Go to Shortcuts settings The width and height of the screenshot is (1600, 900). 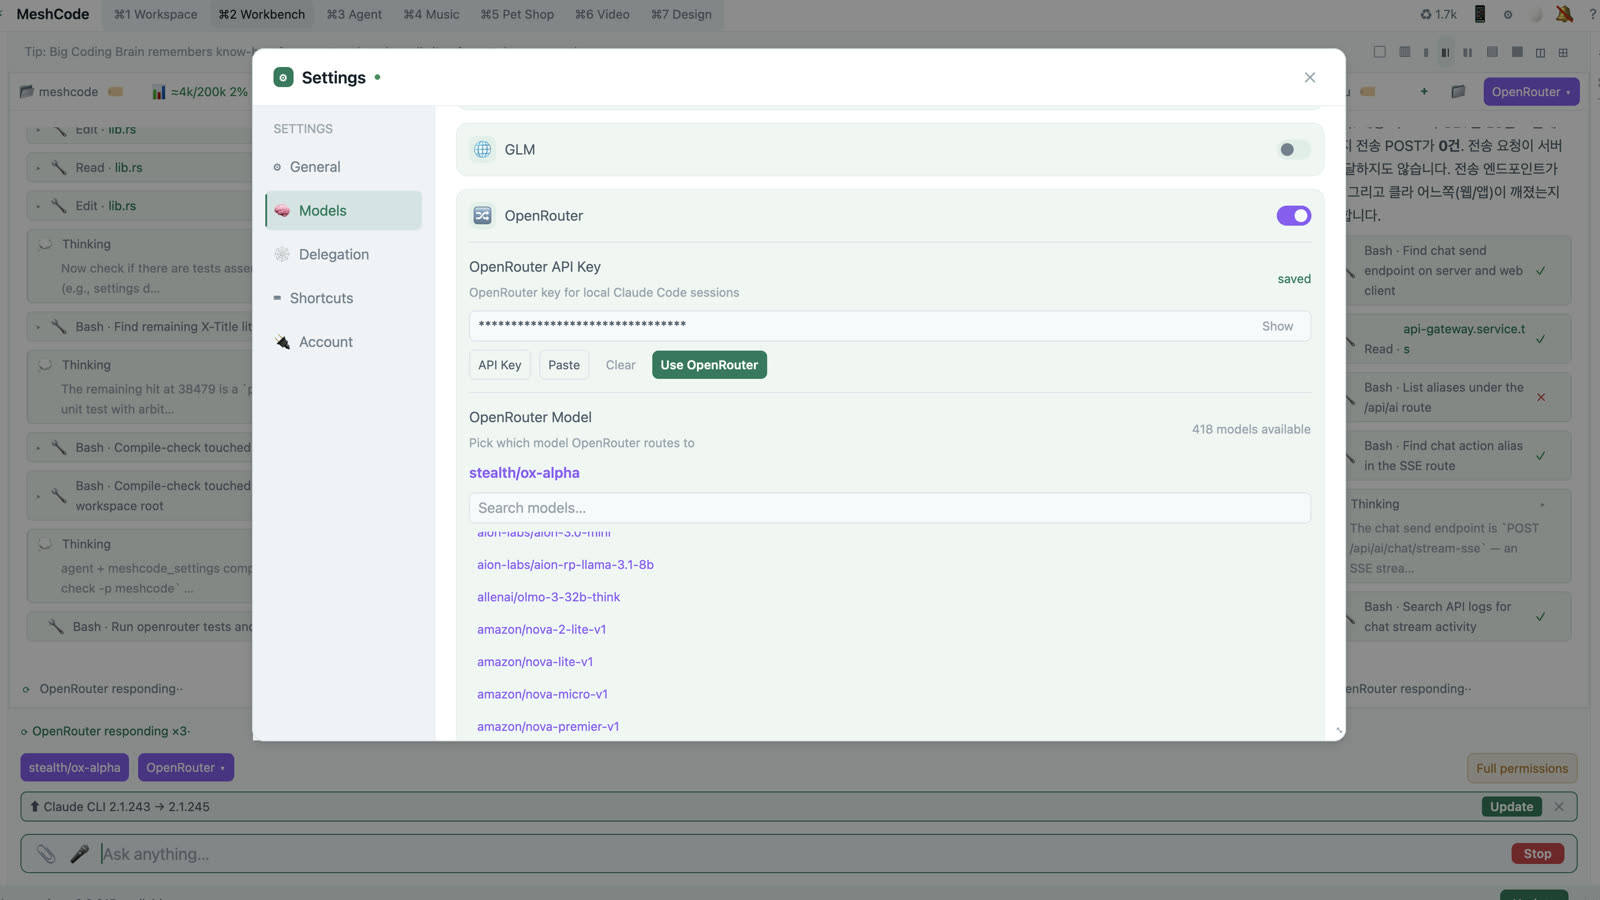[x=344, y=298]
